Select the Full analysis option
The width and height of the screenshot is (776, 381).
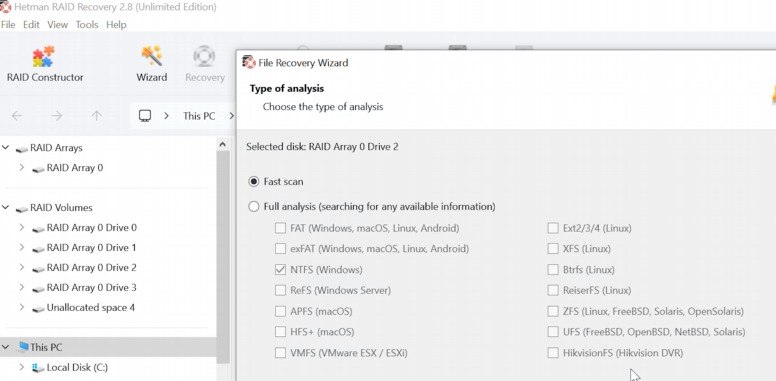(x=253, y=206)
